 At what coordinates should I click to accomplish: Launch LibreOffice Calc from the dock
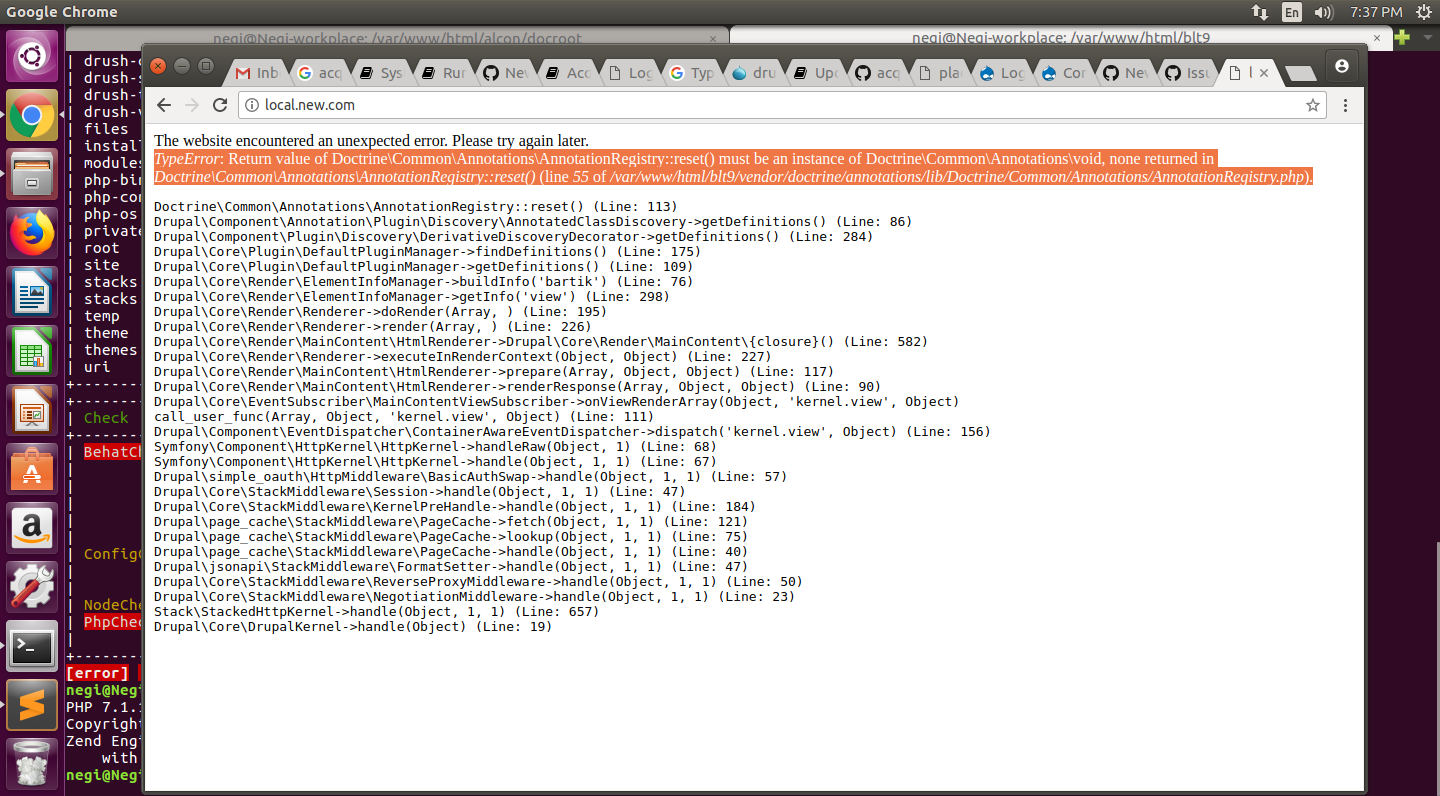(32, 350)
